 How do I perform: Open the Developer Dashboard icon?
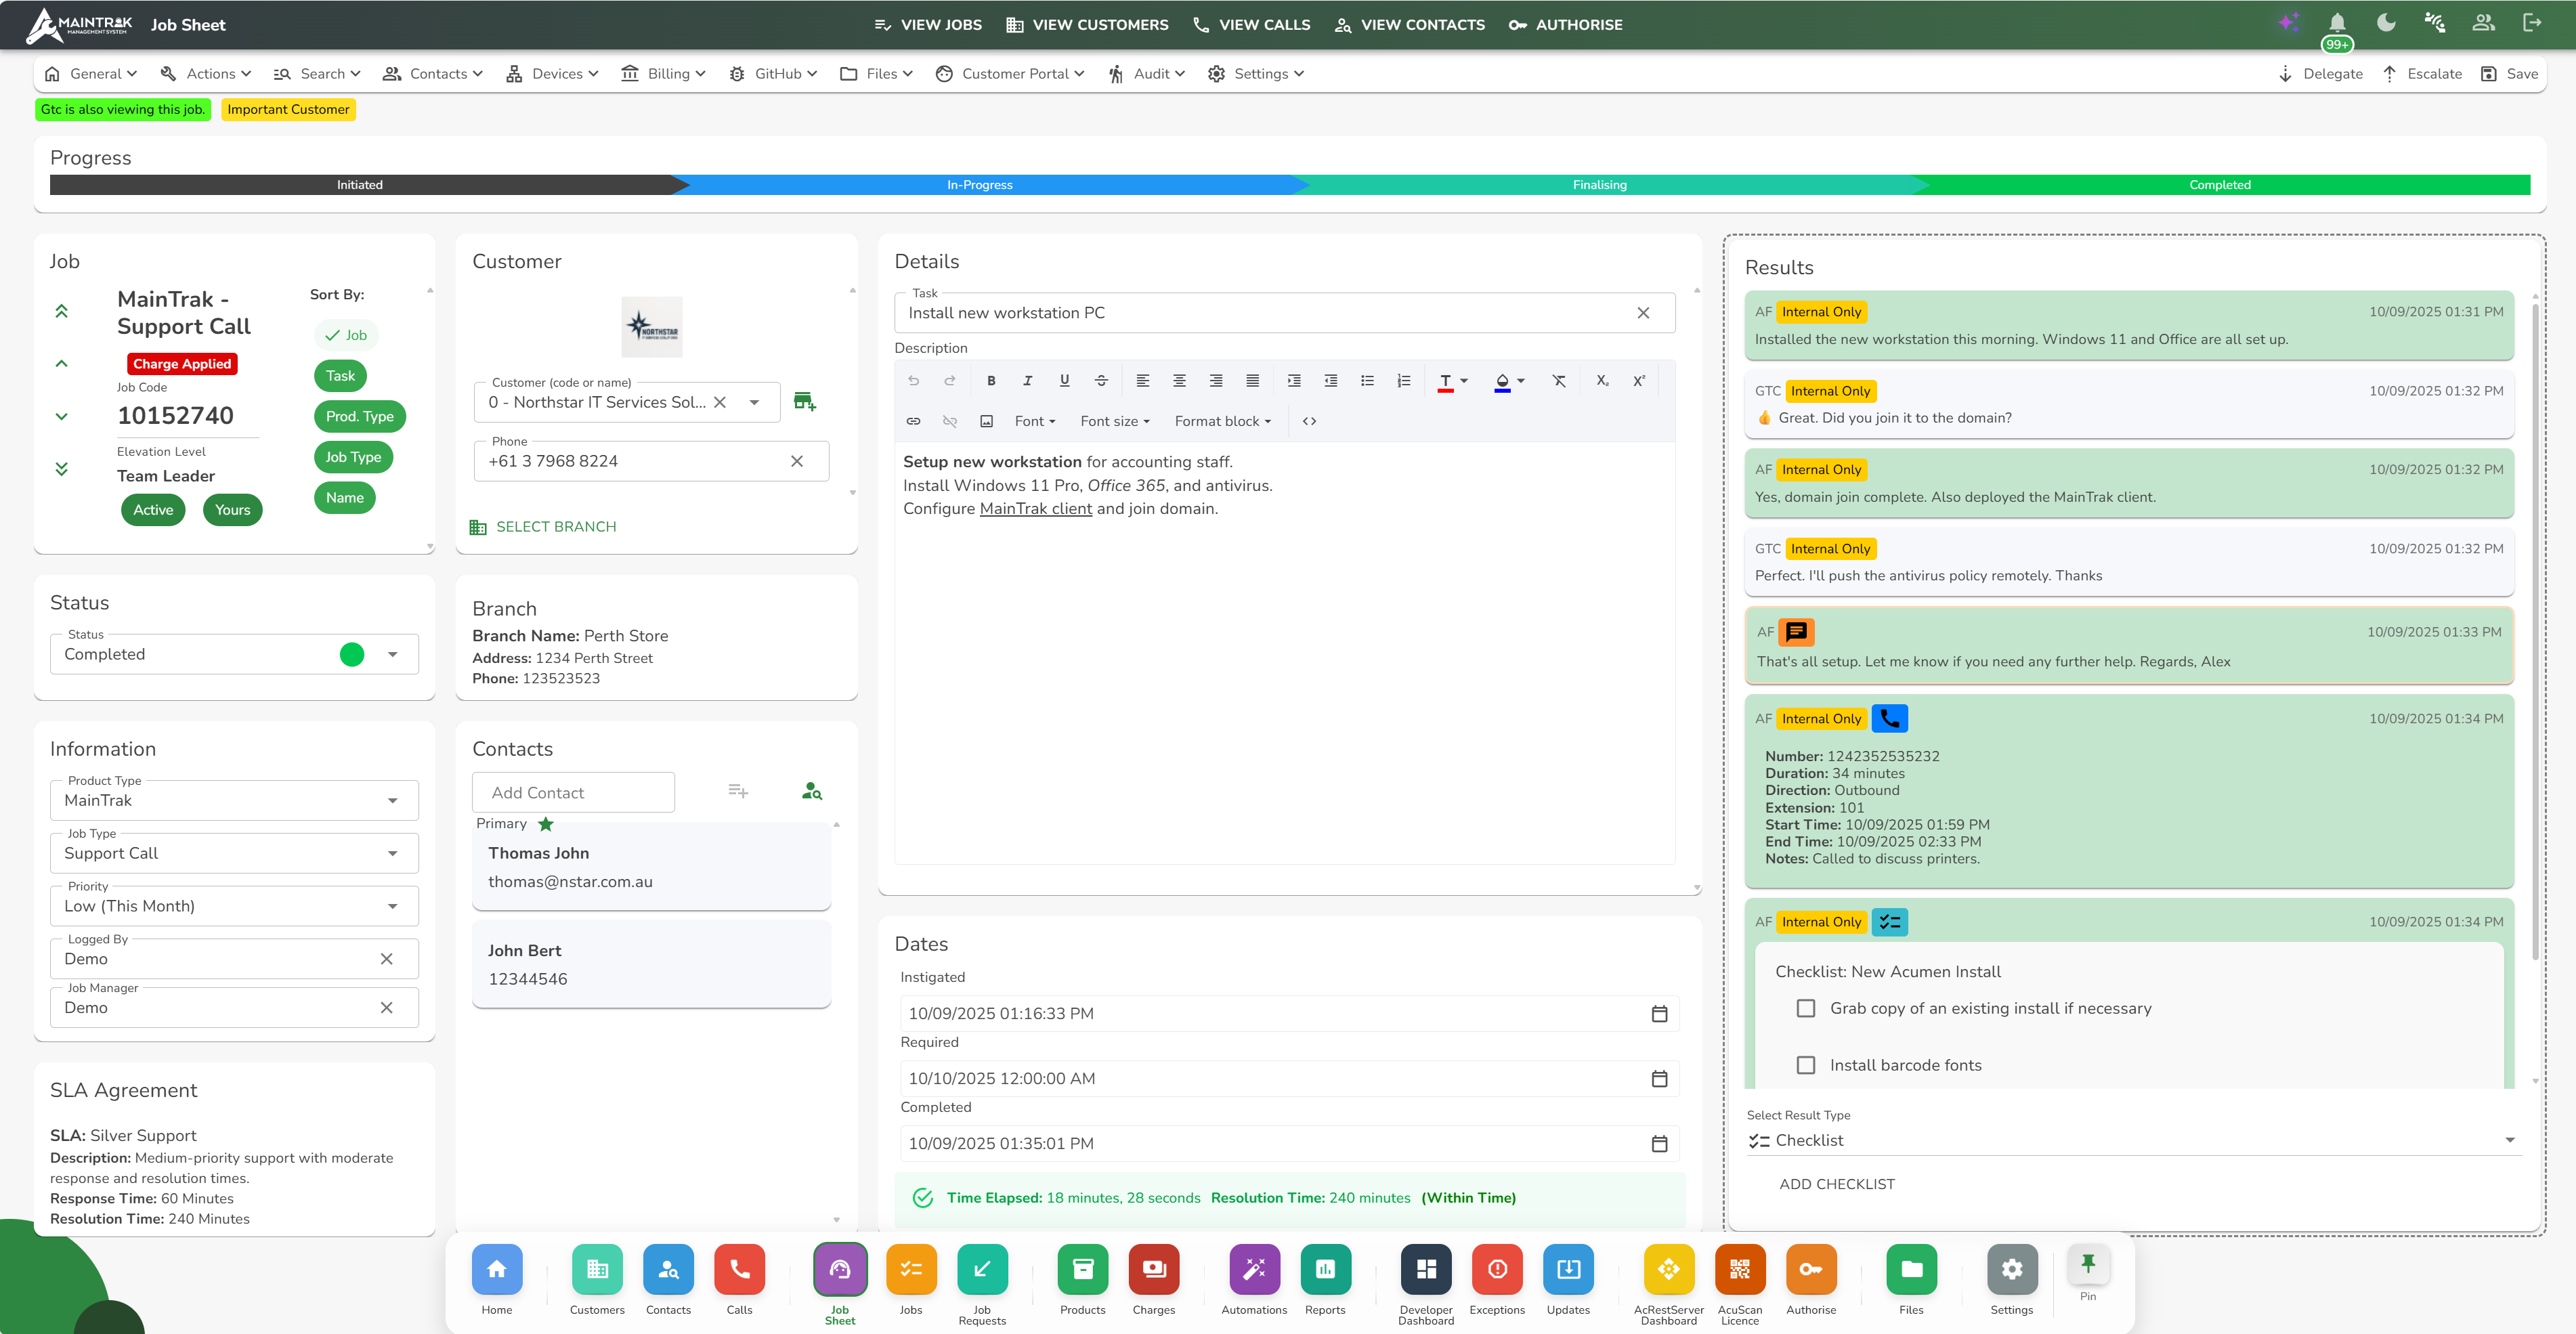[x=1426, y=1269]
